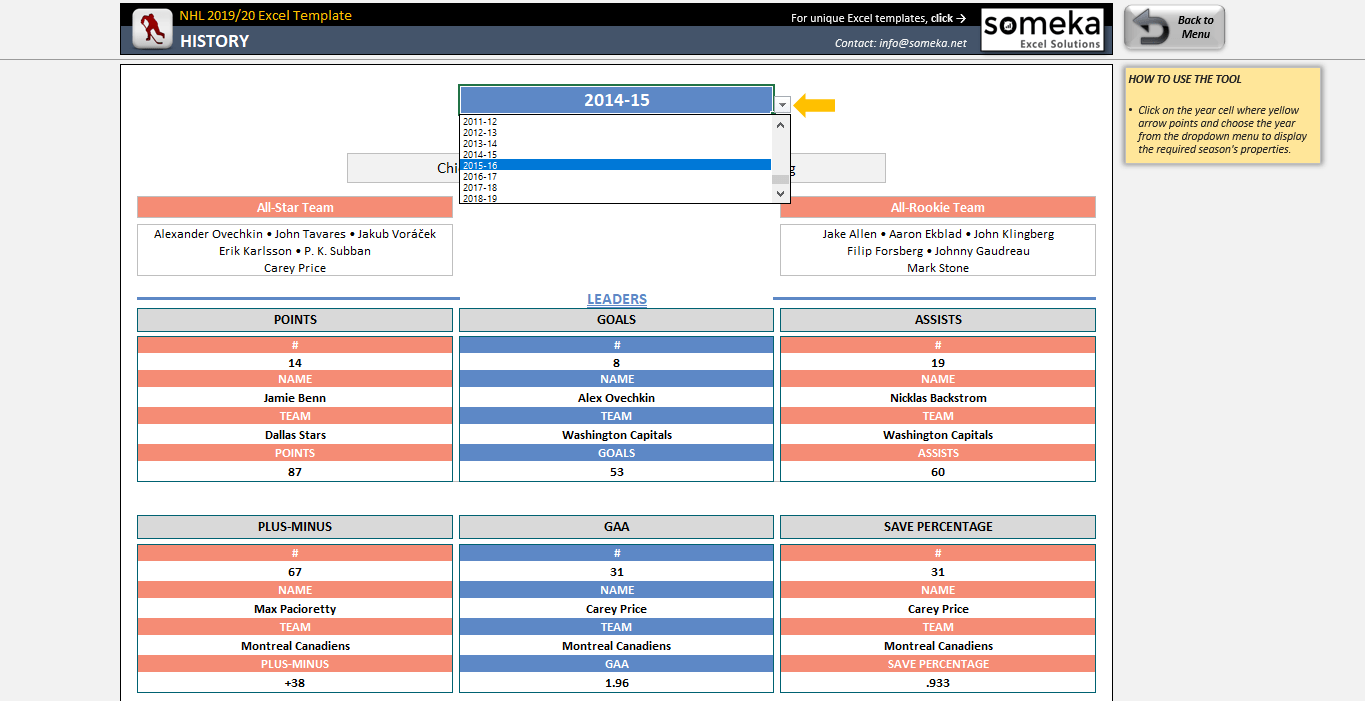Click the Carey Price name under GAA

pyautogui.click(x=616, y=608)
